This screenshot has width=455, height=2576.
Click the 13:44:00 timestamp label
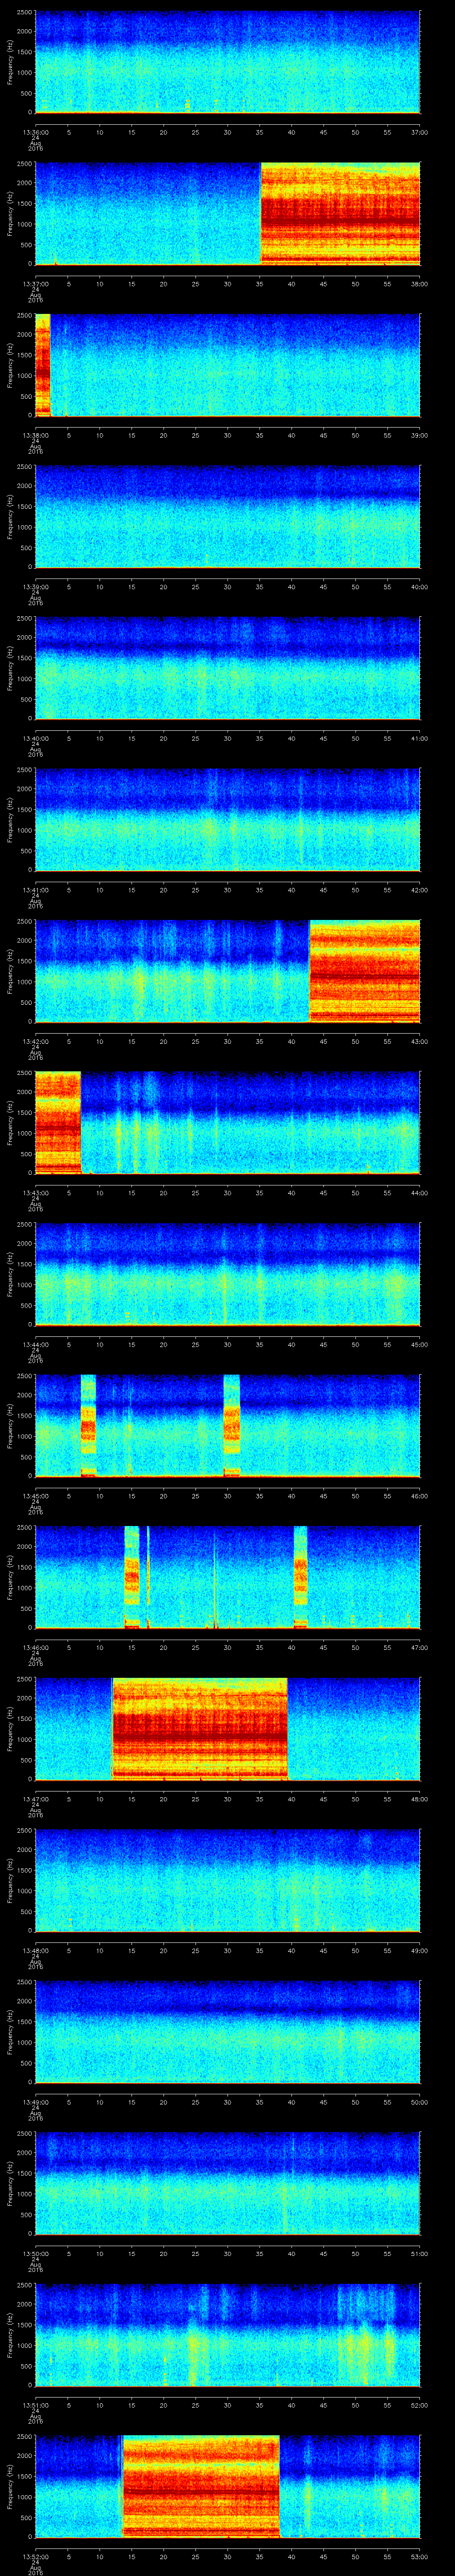pos(35,1344)
